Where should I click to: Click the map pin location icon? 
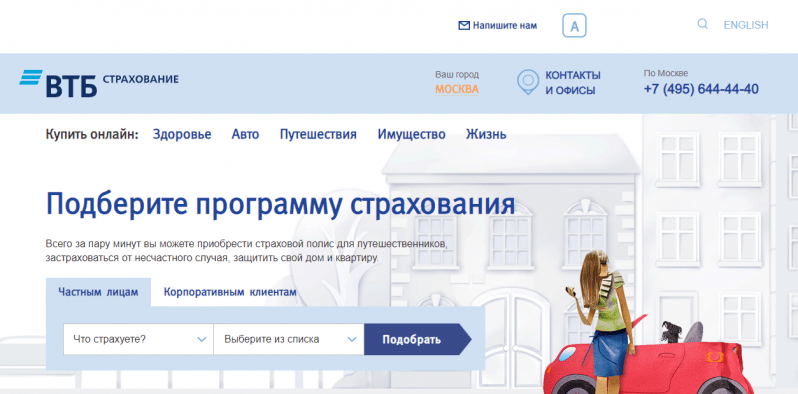coord(528,82)
